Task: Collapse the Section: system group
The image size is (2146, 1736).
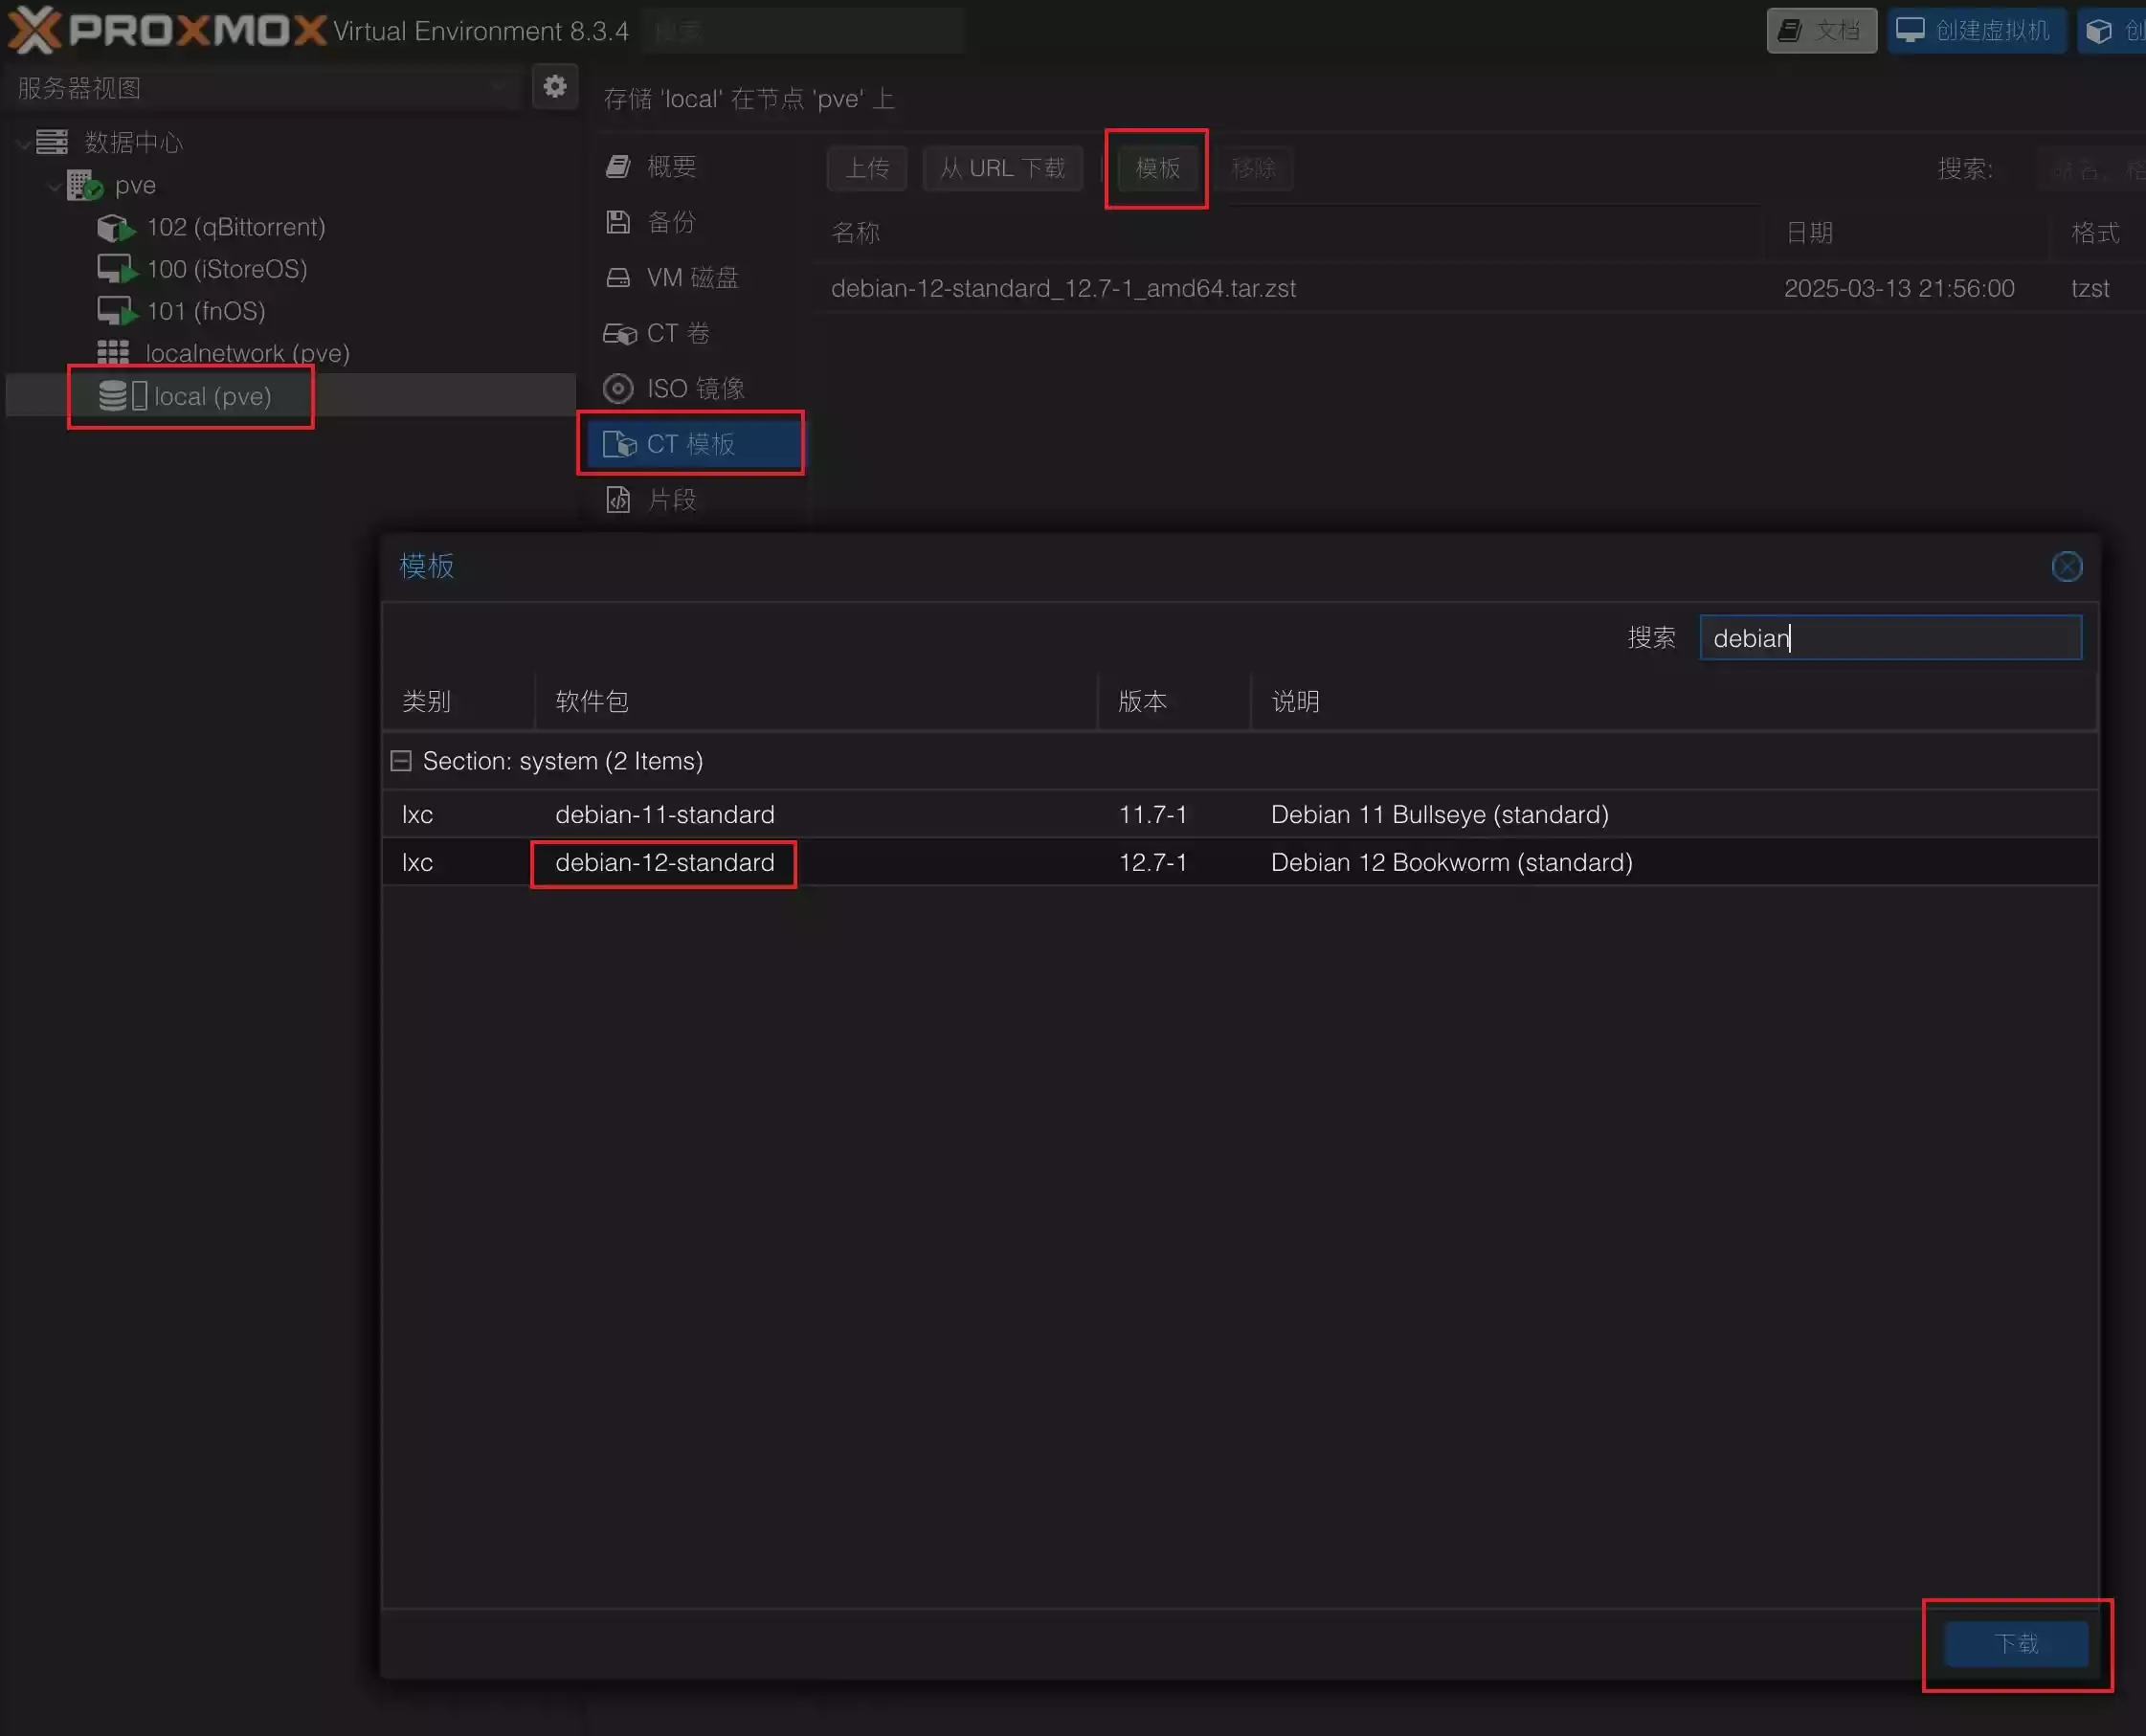Action: [401, 761]
